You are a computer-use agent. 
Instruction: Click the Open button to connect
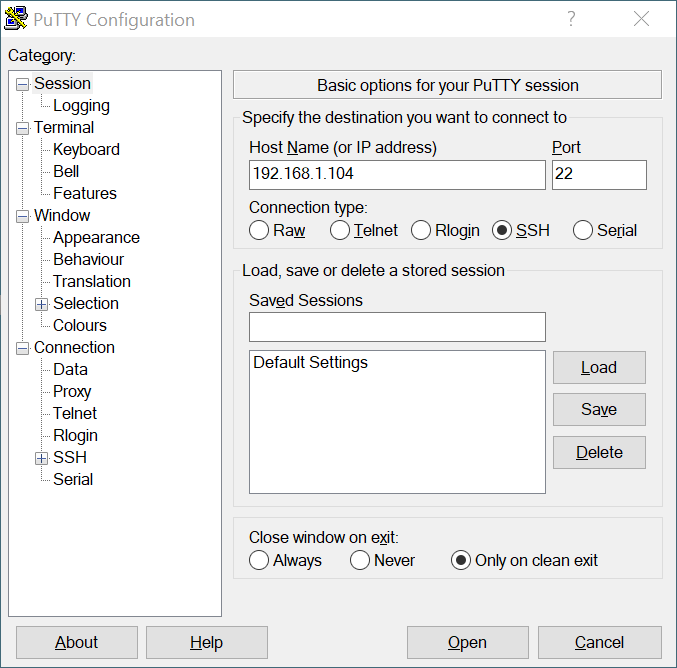pyautogui.click(x=468, y=643)
